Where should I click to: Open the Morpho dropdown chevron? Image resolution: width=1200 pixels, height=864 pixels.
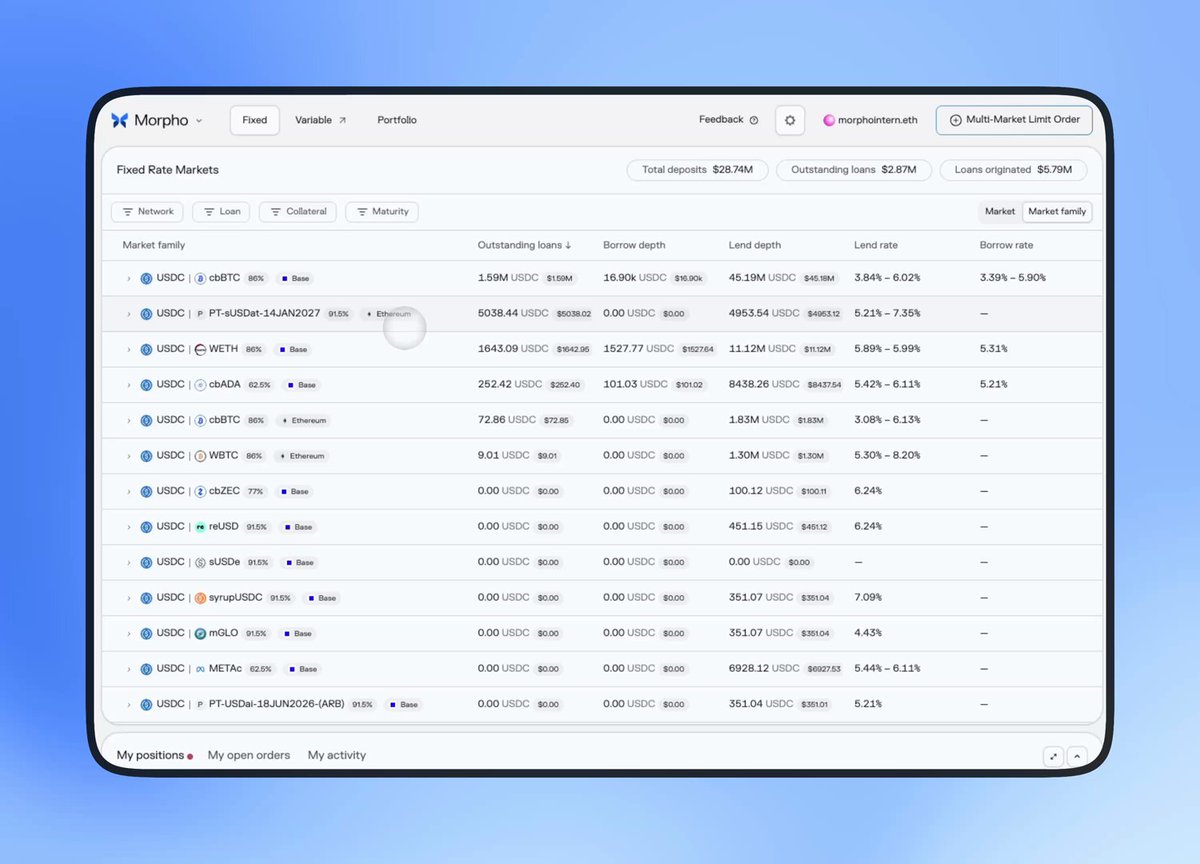point(198,121)
